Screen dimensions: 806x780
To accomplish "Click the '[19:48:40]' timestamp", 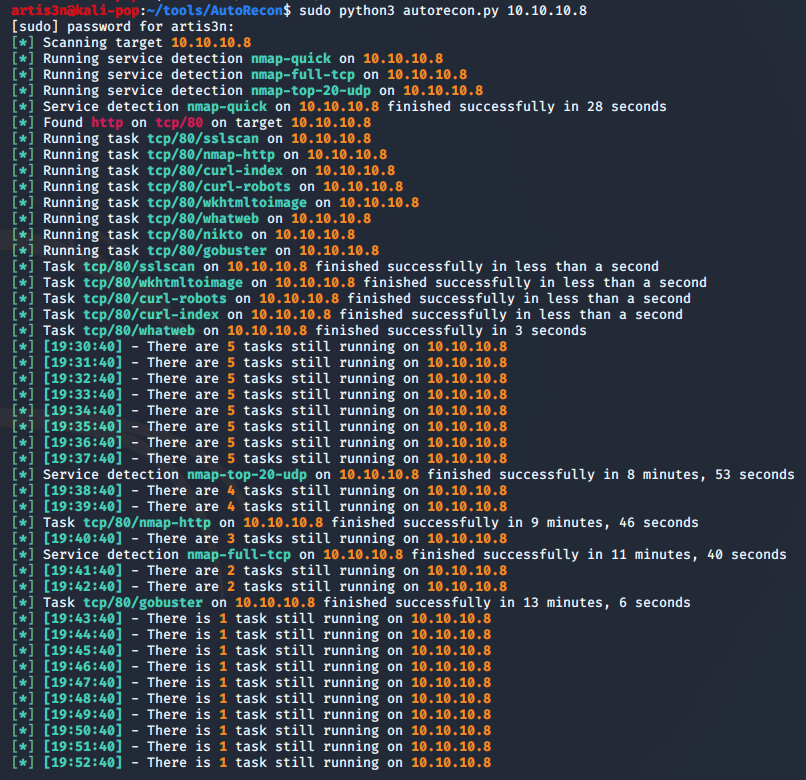I will [83, 698].
